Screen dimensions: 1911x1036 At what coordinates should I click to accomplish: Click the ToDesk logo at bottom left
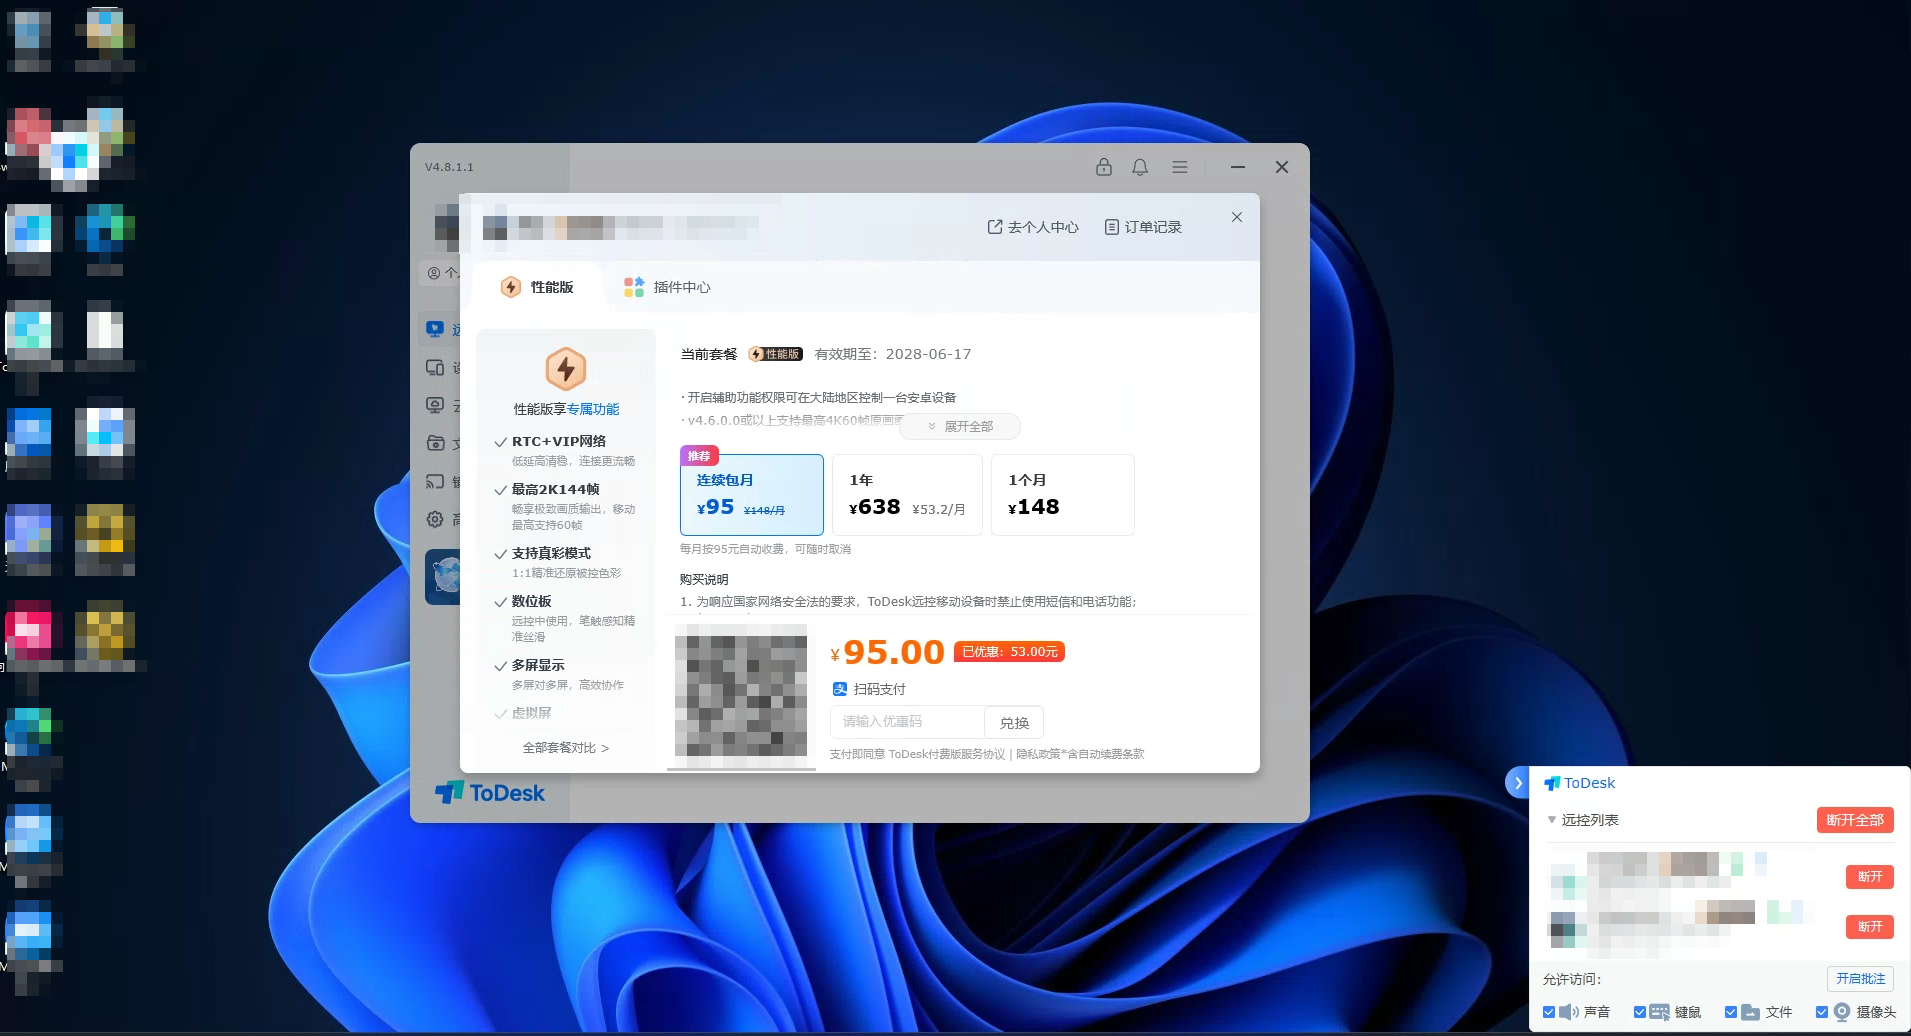(490, 793)
